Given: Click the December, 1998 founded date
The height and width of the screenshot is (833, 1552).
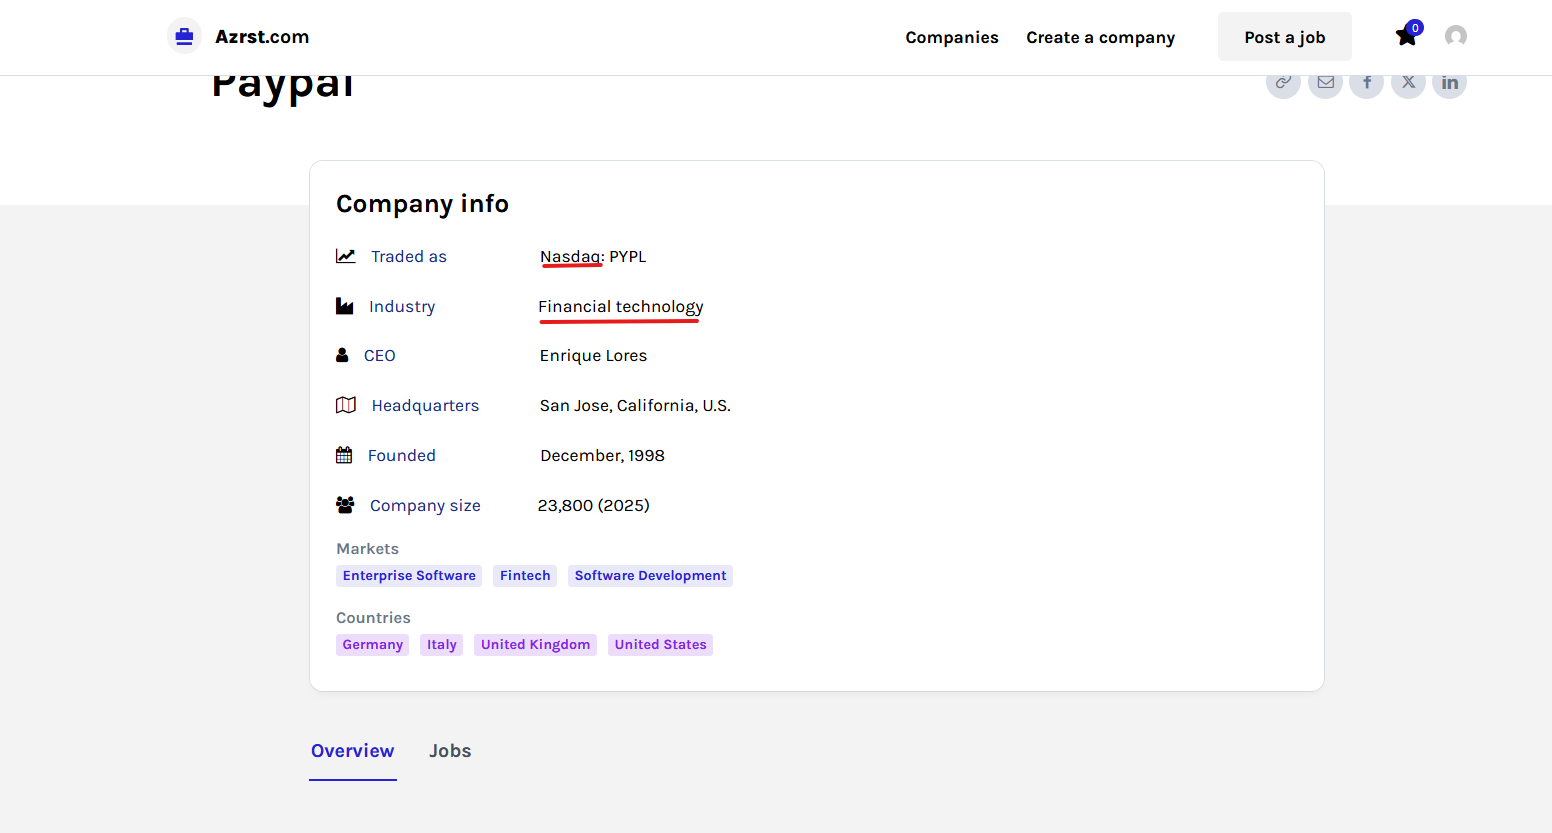Looking at the screenshot, I should [602, 456].
